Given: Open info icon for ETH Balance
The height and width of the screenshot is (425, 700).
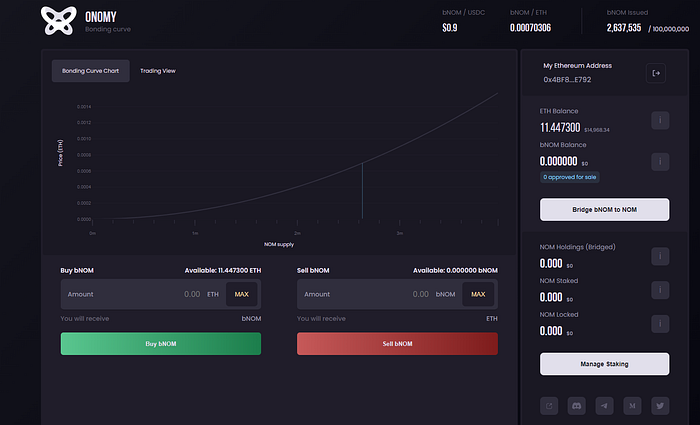Looking at the screenshot, I should pyautogui.click(x=660, y=120).
